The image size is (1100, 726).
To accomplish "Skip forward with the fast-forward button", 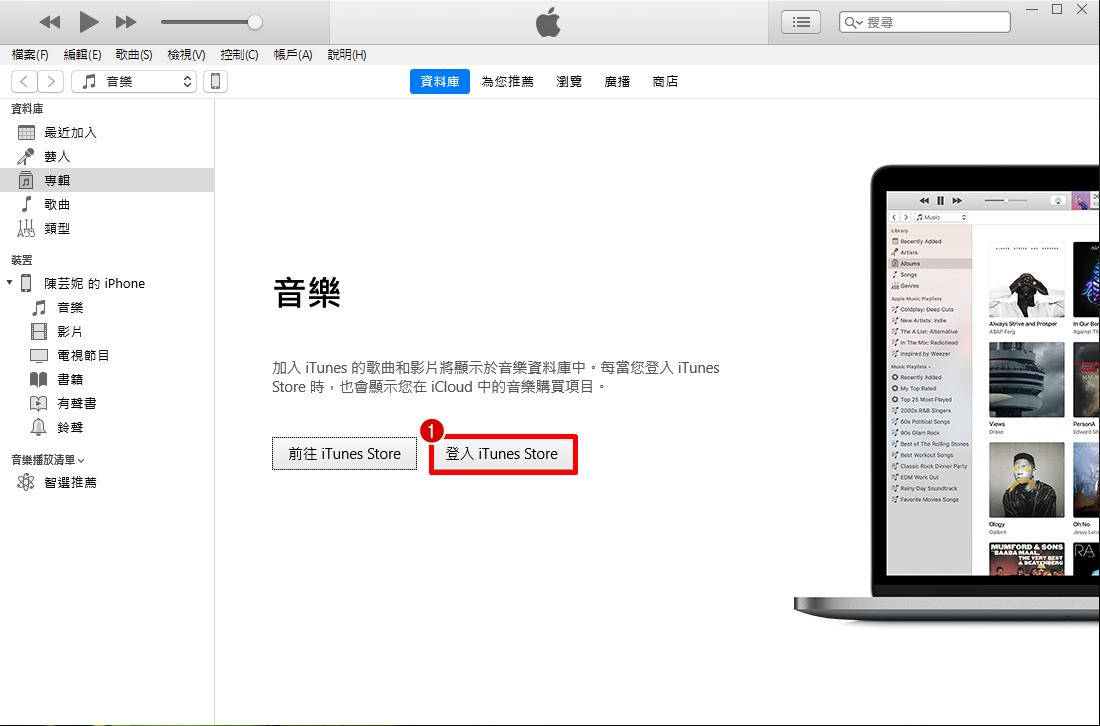I will [126, 22].
